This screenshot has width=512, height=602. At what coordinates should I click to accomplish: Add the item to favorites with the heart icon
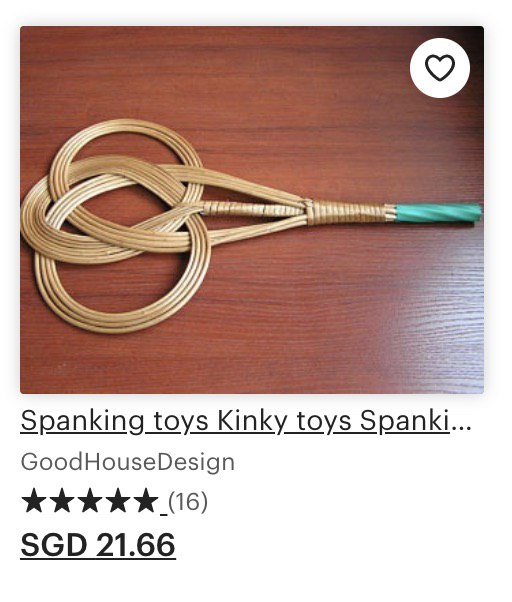(x=440, y=68)
